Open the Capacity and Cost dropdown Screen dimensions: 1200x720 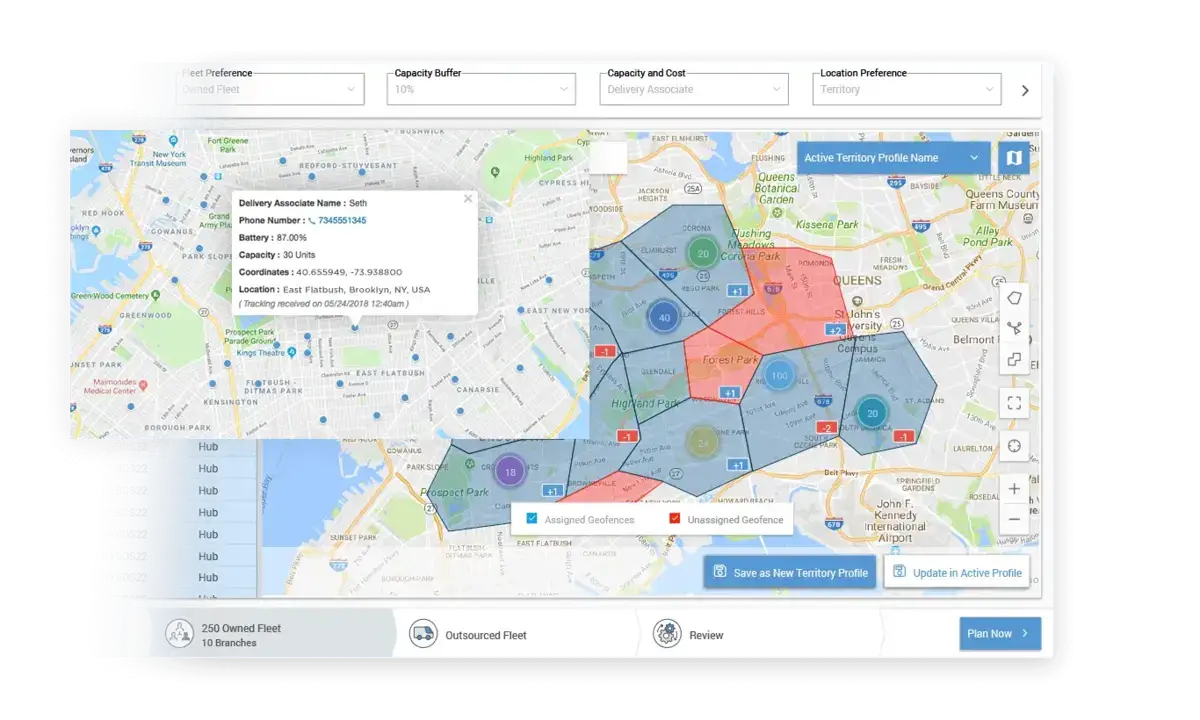695,89
